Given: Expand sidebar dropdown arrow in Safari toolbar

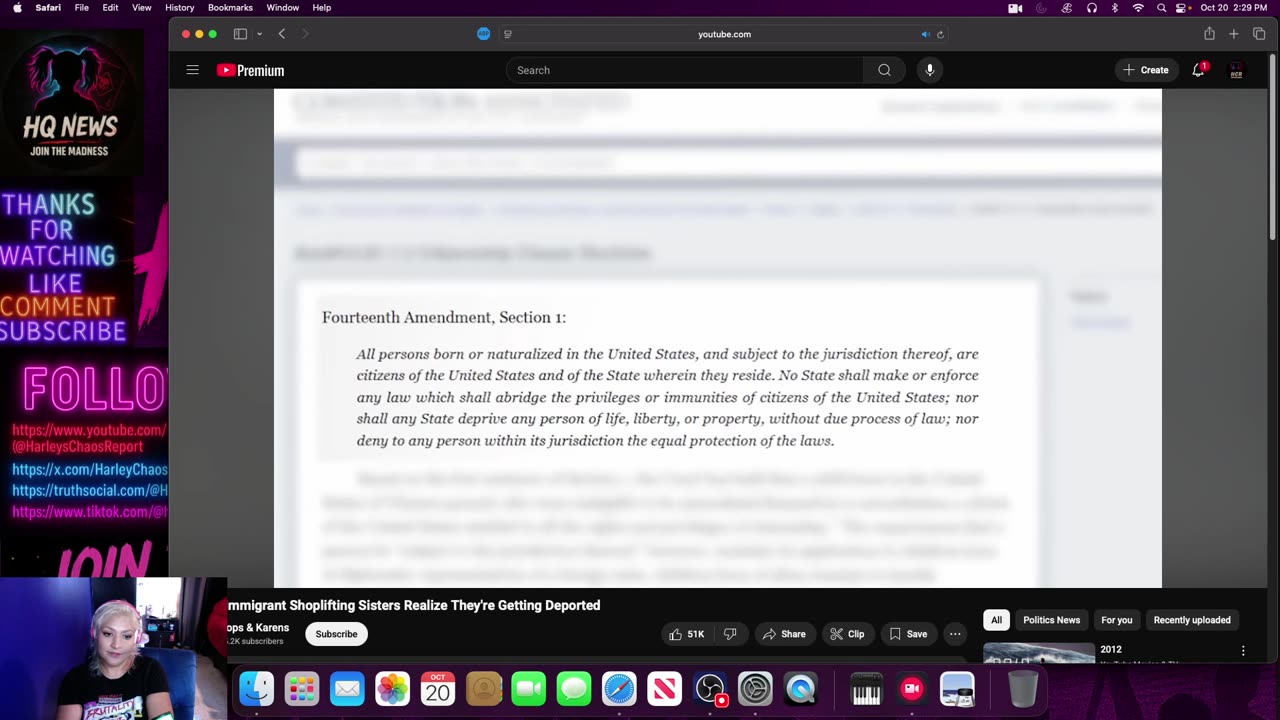Looking at the screenshot, I should pos(259,34).
